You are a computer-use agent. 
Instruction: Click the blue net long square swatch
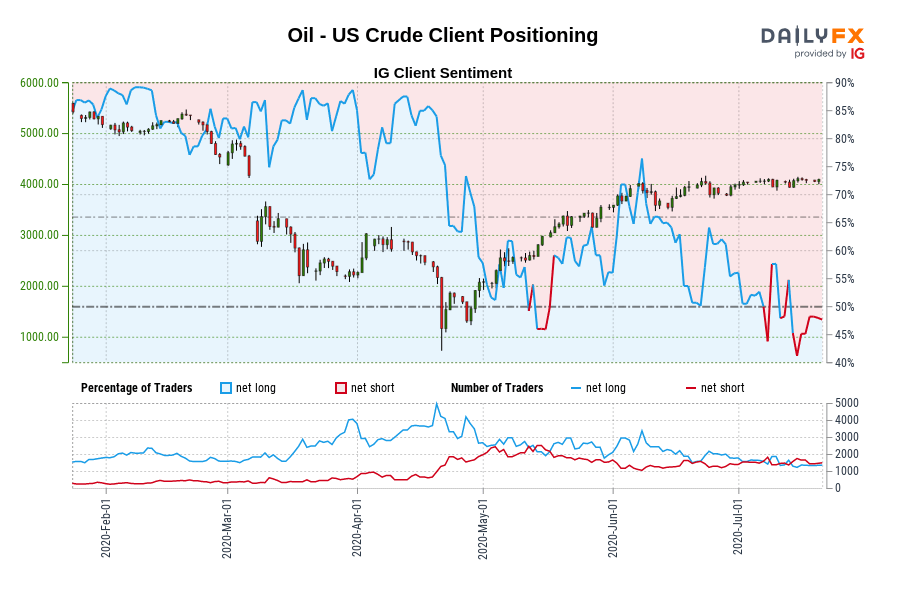coord(225,388)
